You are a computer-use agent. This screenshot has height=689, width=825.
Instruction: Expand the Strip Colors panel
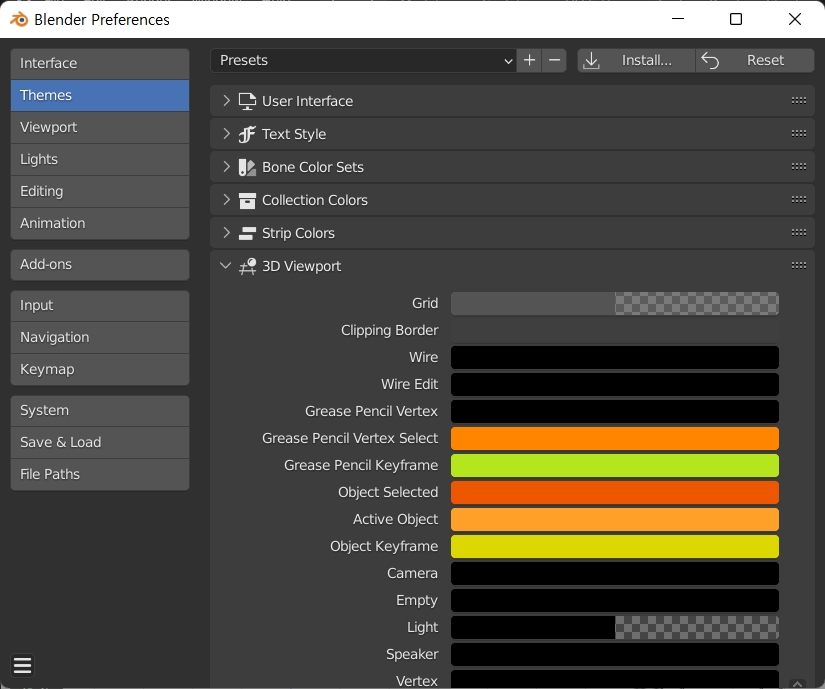pyautogui.click(x=226, y=232)
